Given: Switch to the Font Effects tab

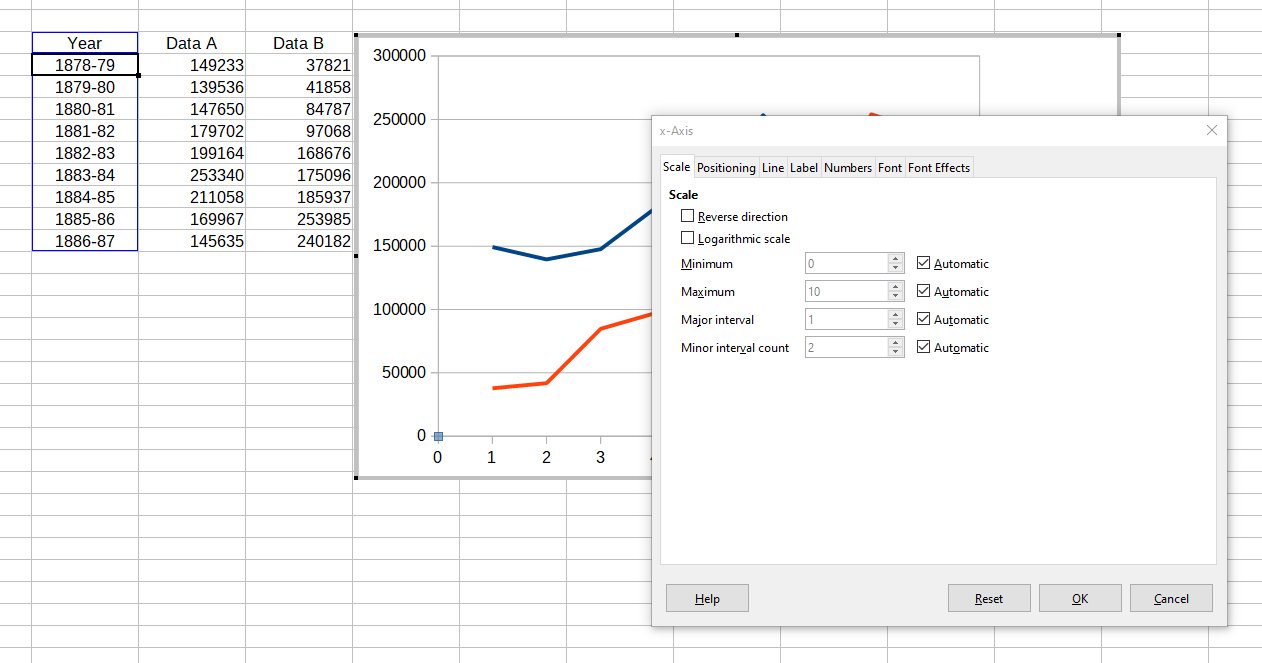Looking at the screenshot, I should point(938,167).
